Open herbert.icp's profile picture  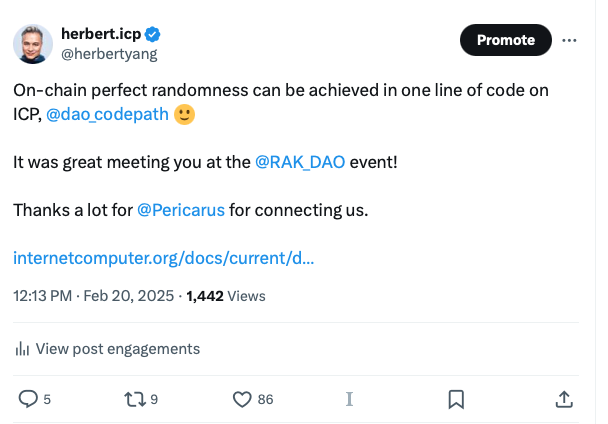(33, 44)
